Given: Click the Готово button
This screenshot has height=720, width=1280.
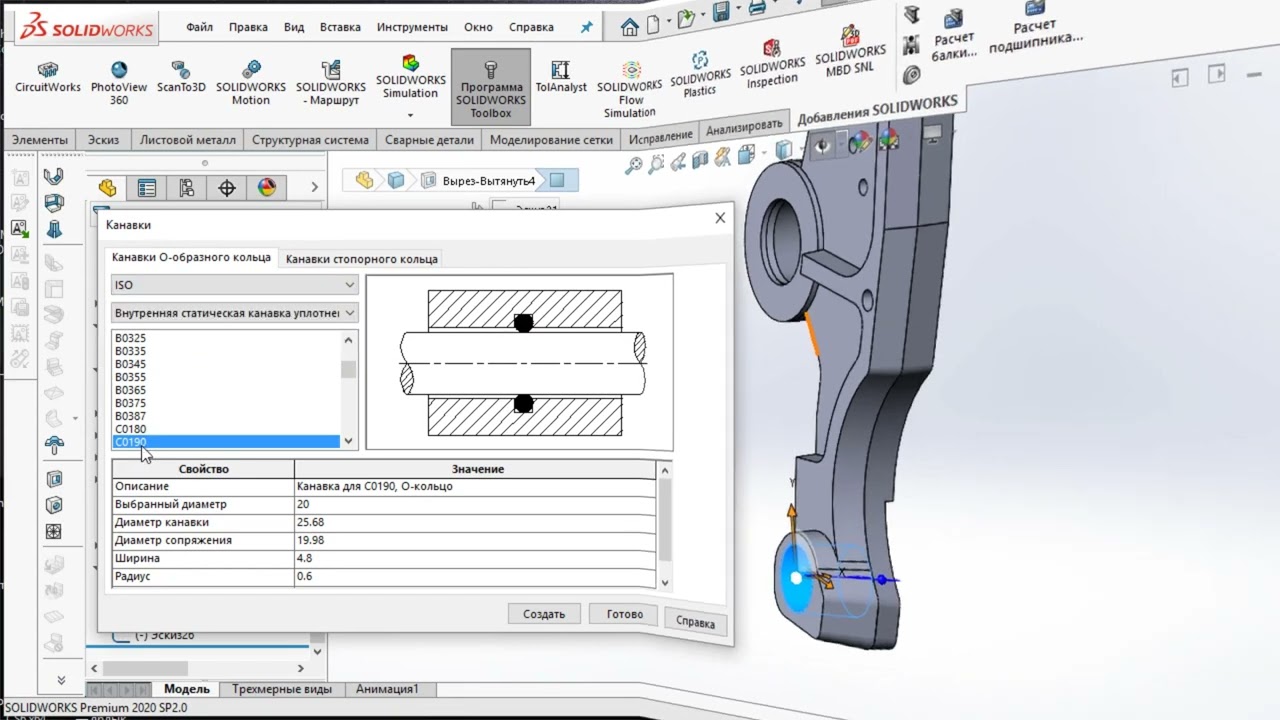Looking at the screenshot, I should [x=625, y=614].
